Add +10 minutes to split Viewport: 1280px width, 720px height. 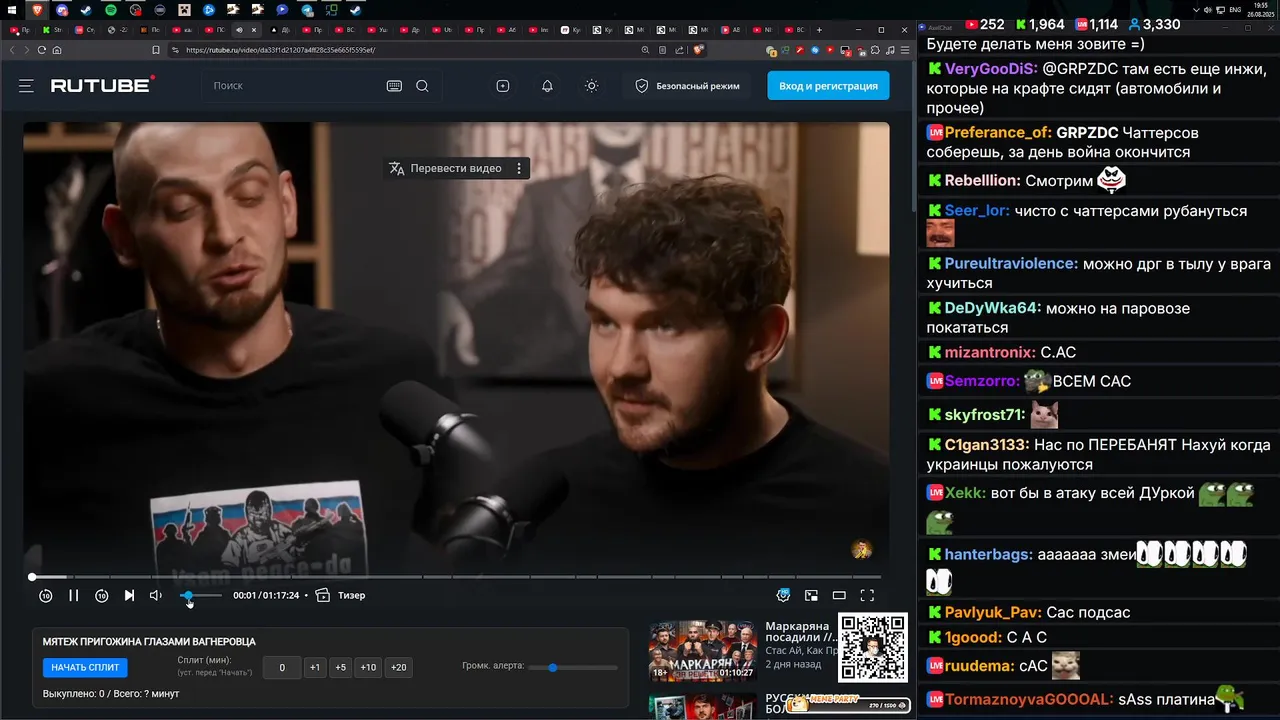tap(368, 668)
